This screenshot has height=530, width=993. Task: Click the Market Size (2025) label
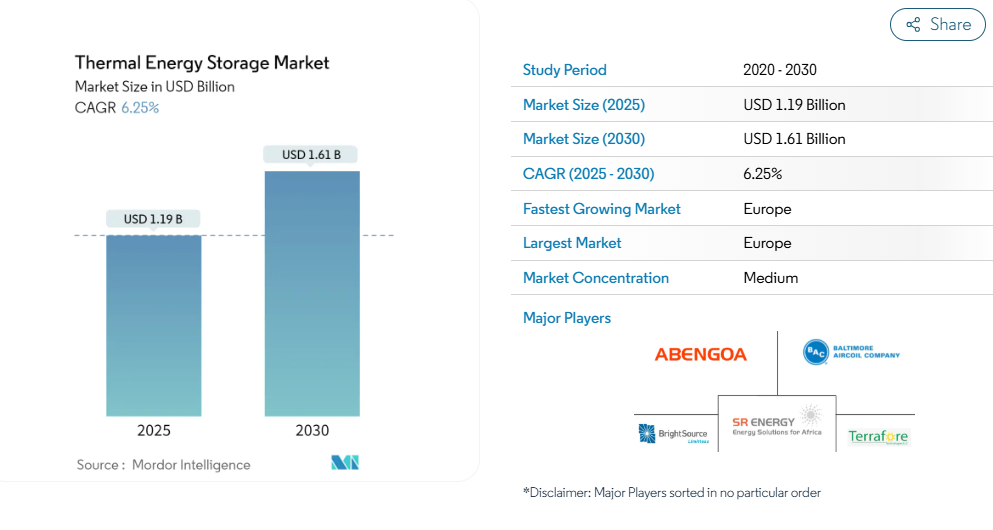(x=584, y=104)
